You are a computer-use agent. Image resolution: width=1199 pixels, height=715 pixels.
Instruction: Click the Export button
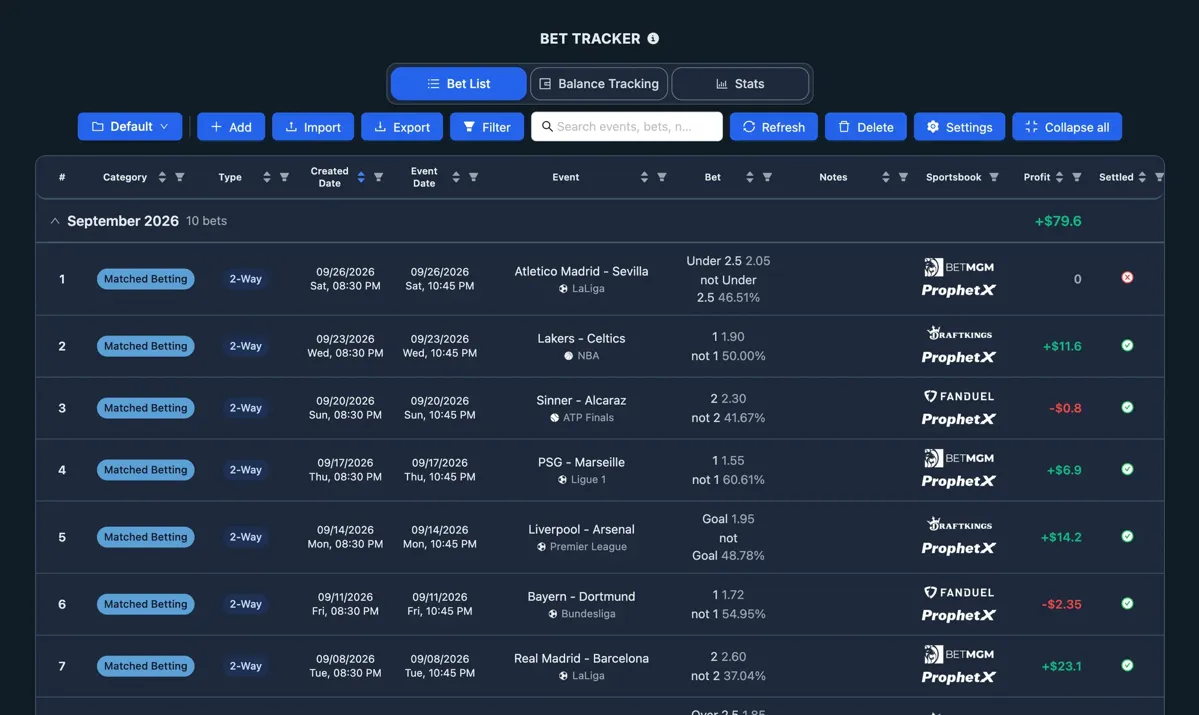[401, 127]
